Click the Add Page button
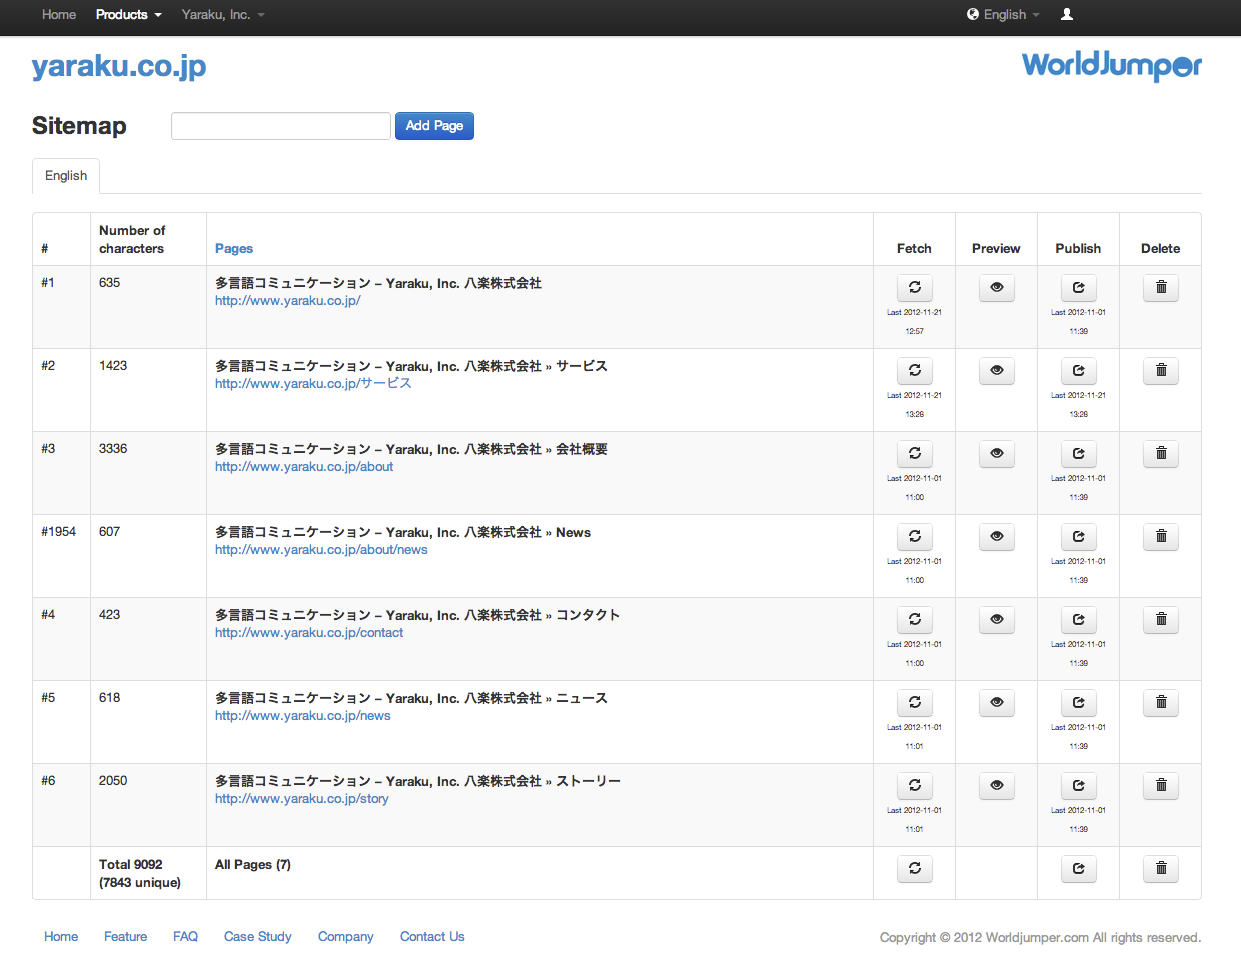Viewport: 1241px width, 955px height. coord(434,126)
